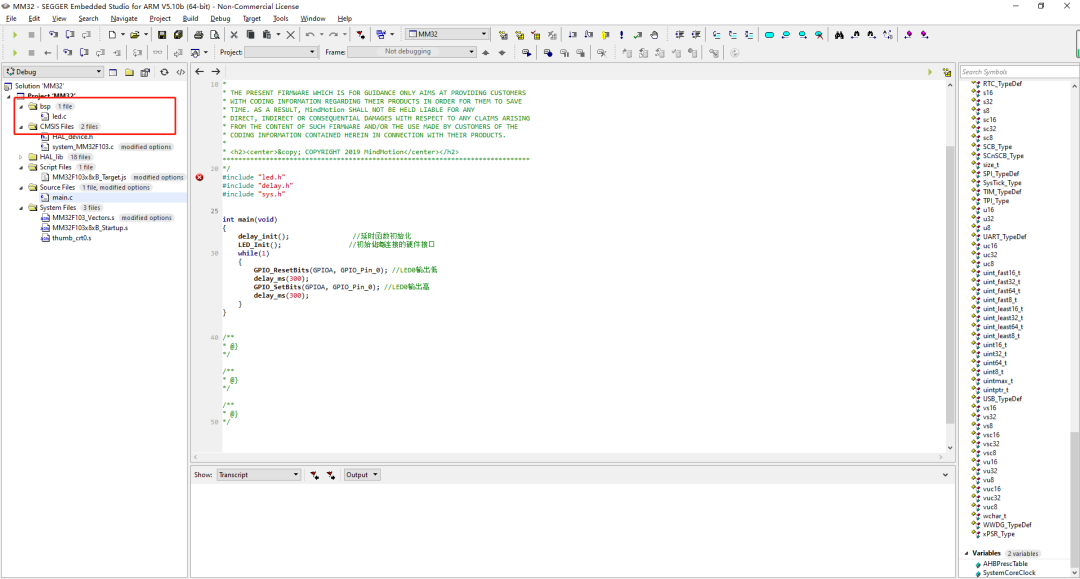Open the File menu

11,19
